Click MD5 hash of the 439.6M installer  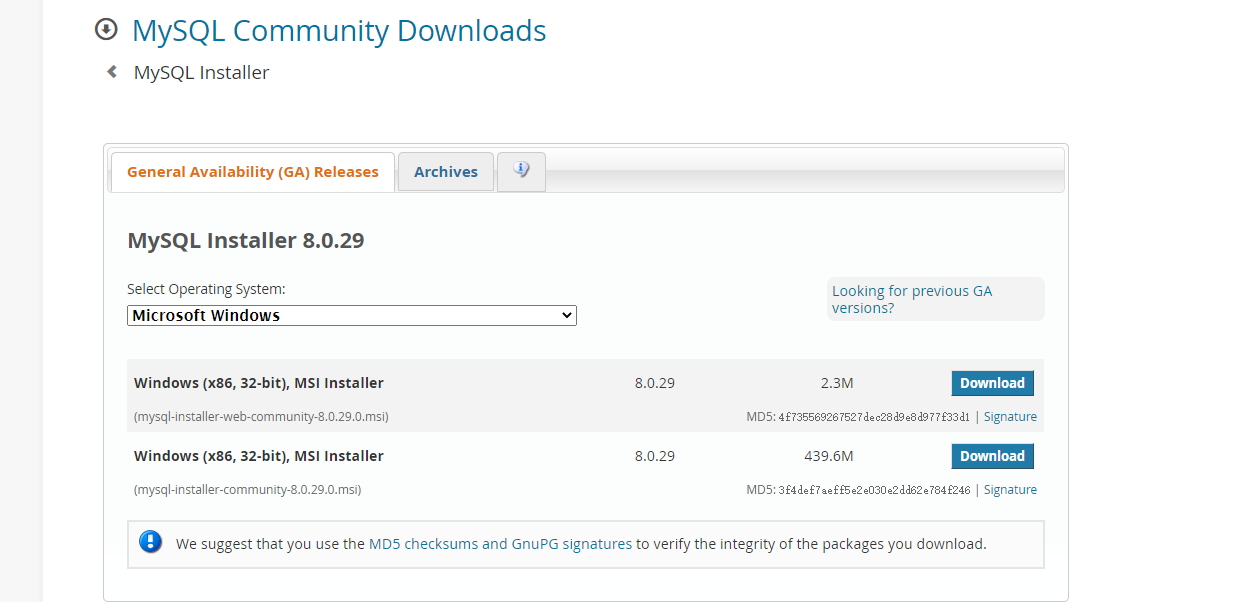pyautogui.click(x=874, y=490)
